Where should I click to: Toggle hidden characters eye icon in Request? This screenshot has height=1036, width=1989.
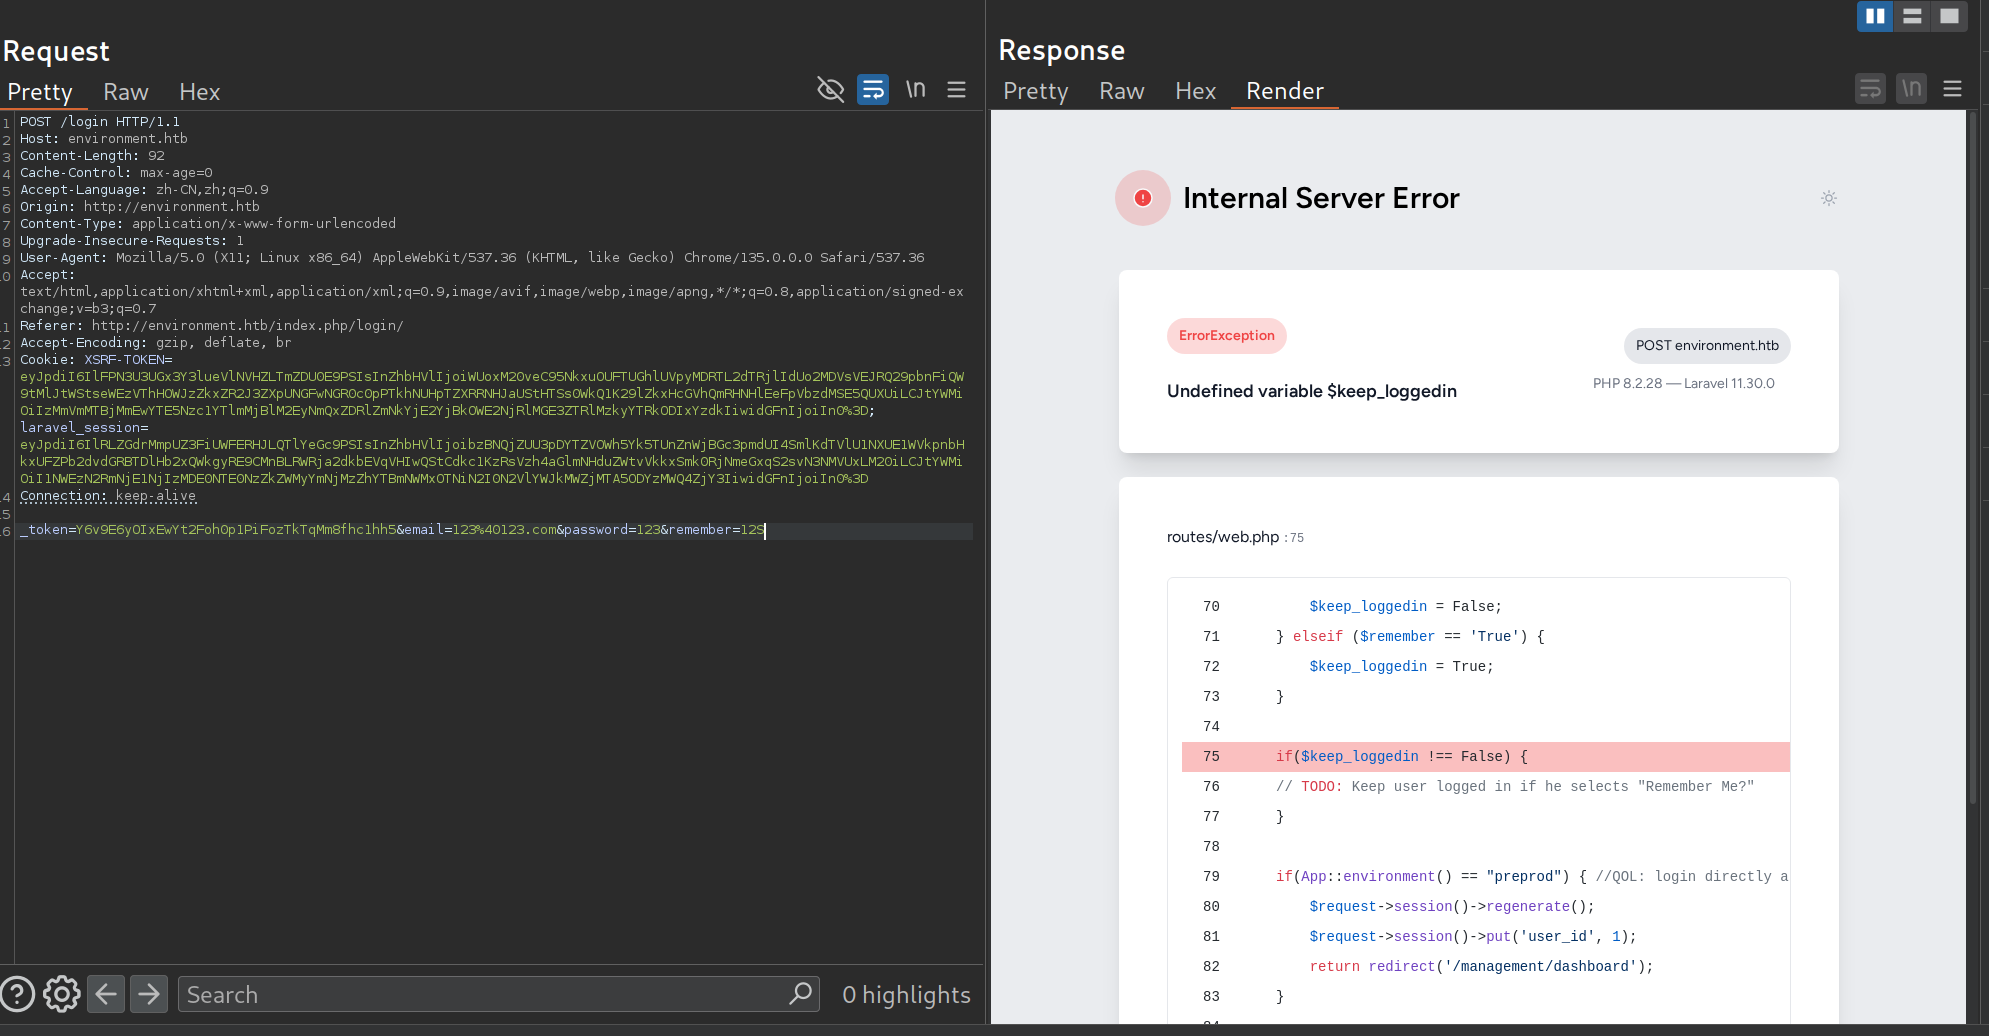point(830,90)
